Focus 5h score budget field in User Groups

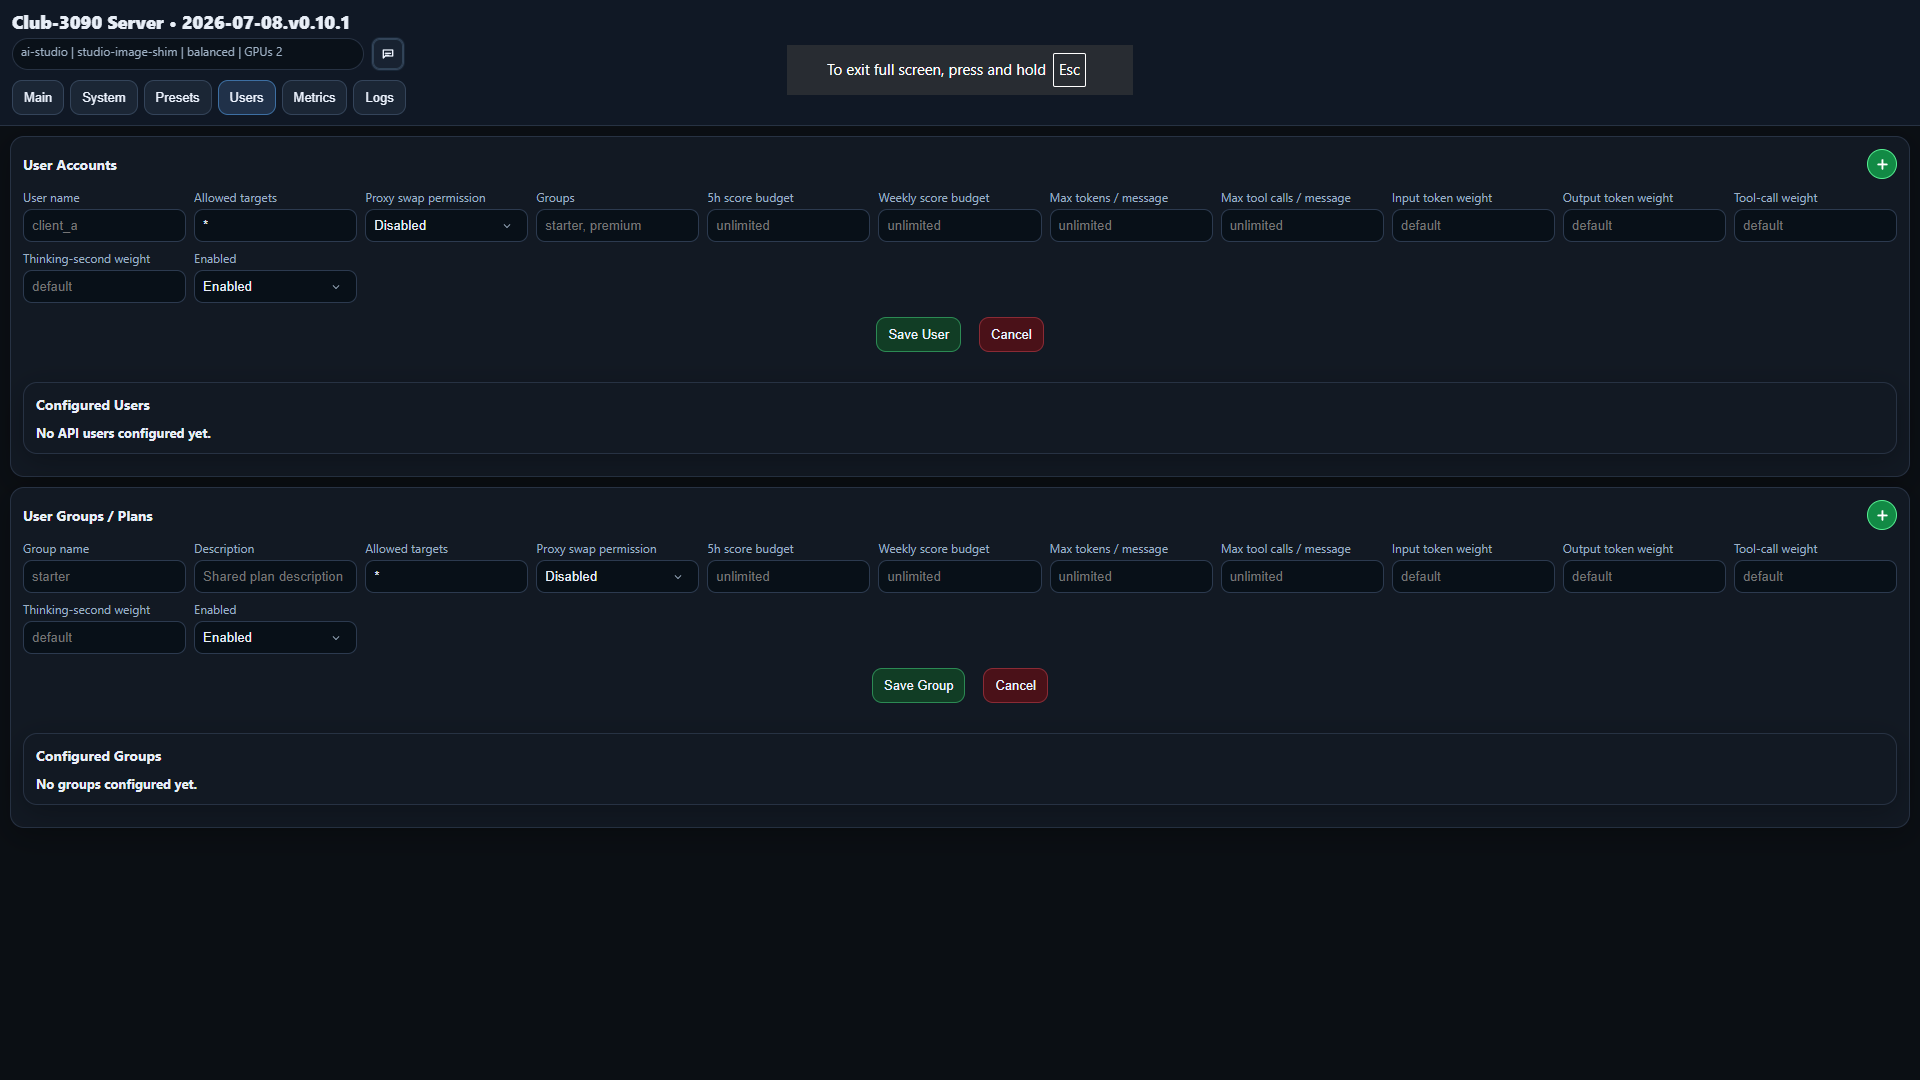click(x=788, y=577)
